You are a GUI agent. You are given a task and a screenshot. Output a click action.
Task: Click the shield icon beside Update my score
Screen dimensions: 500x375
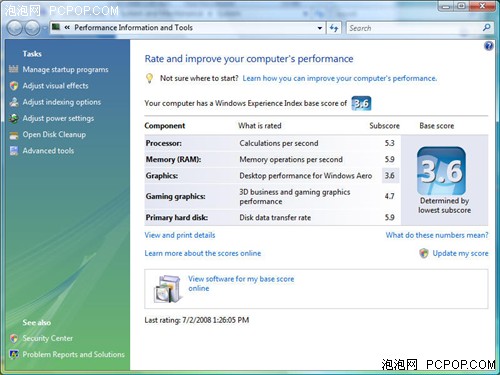(424, 253)
